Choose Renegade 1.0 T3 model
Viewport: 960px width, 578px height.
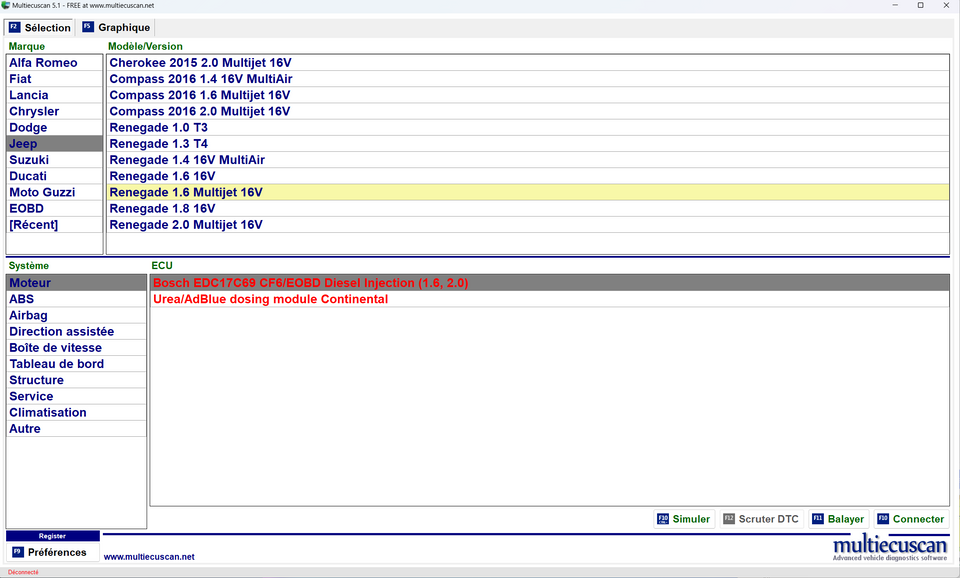click(528, 127)
